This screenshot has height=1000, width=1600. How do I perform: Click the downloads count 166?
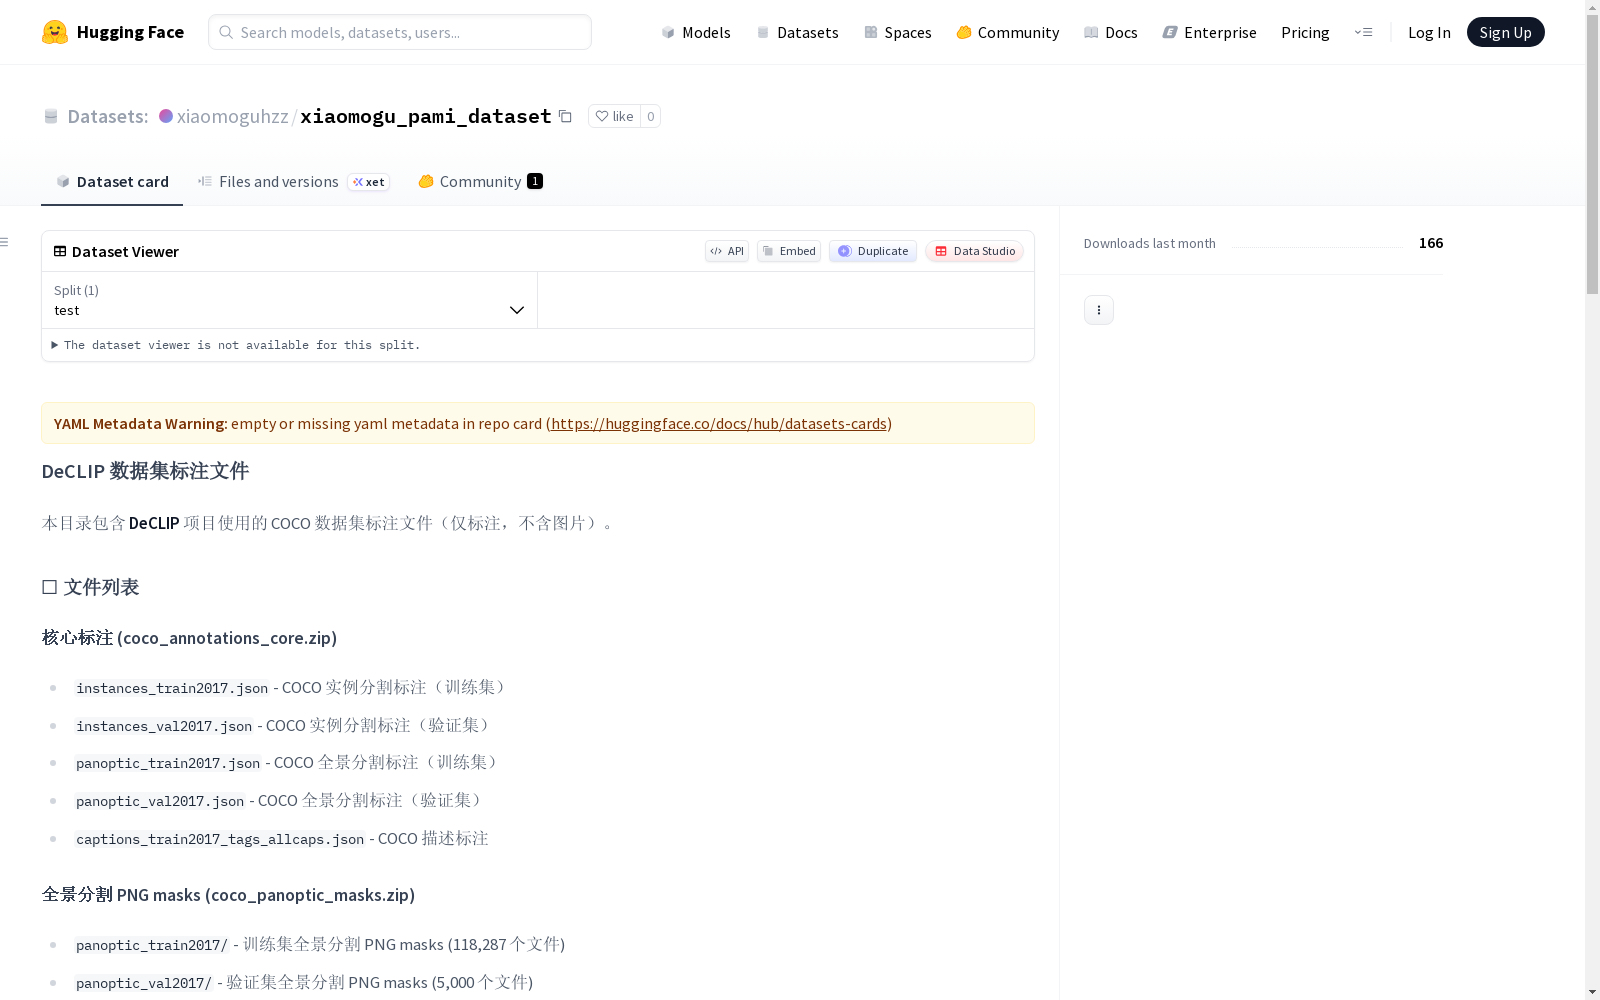point(1431,243)
